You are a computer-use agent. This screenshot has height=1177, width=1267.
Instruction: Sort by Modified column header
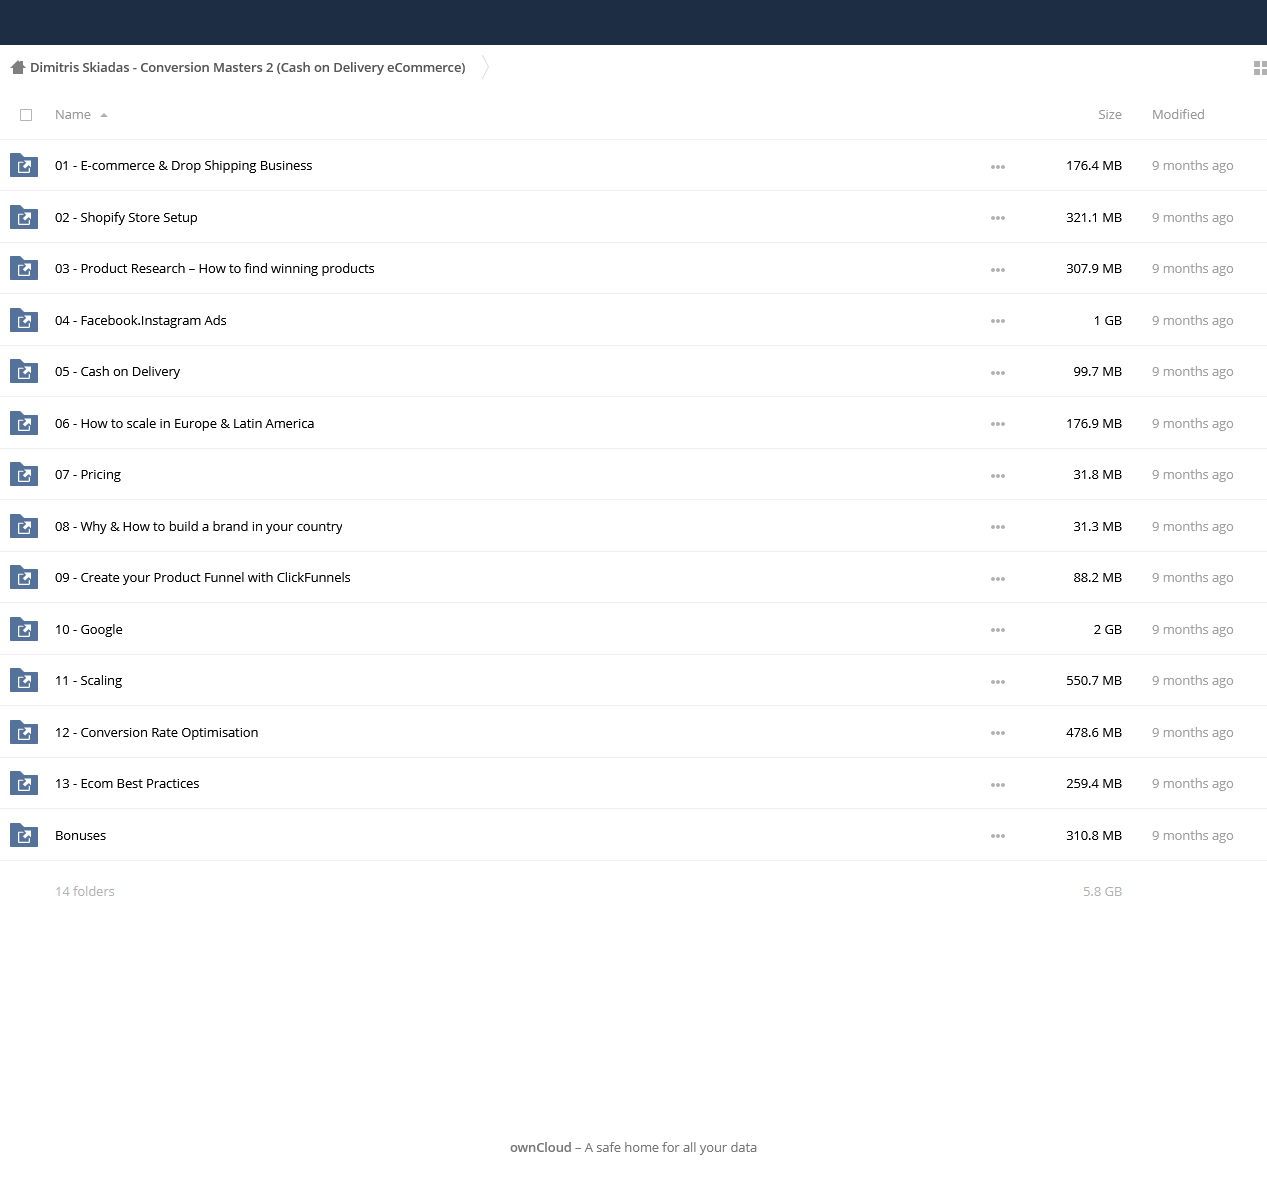[x=1178, y=115]
